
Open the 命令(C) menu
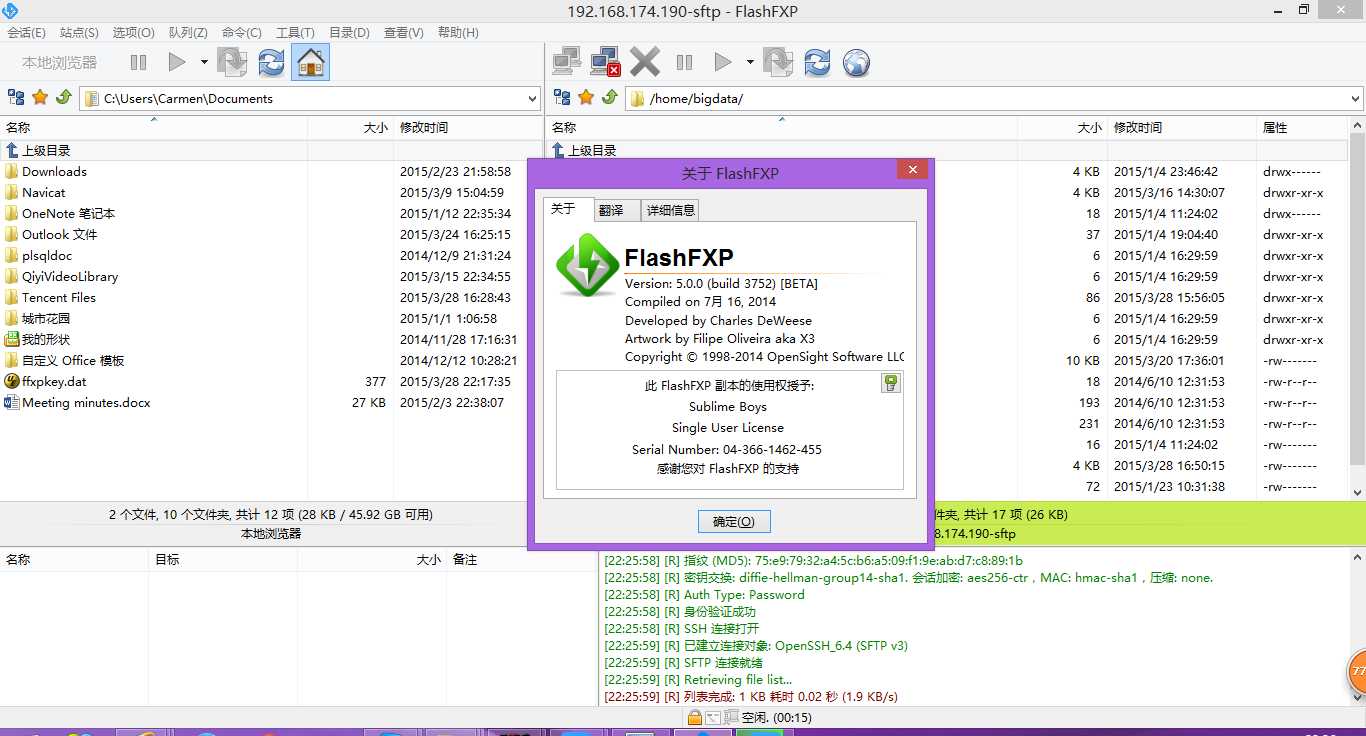click(242, 32)
